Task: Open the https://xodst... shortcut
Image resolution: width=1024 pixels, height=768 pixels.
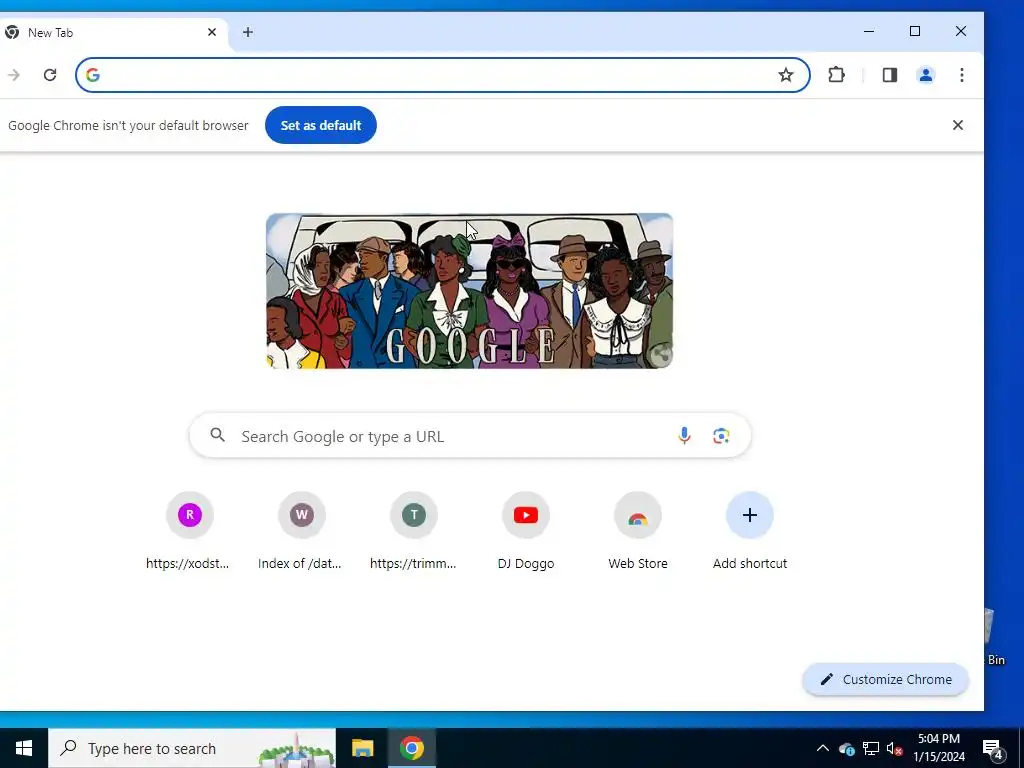Action: pyautogui.click(x=189, y=532)
